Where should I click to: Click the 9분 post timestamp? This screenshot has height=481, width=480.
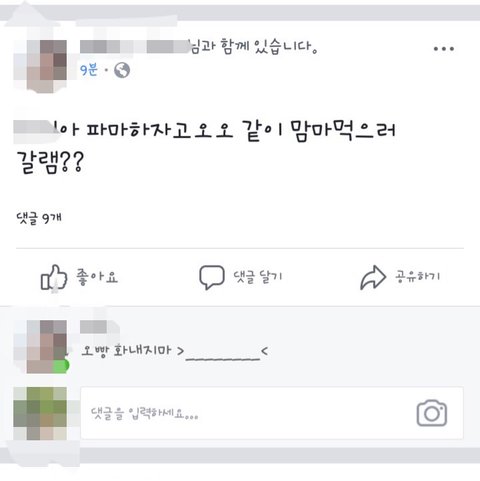point(89,70)
